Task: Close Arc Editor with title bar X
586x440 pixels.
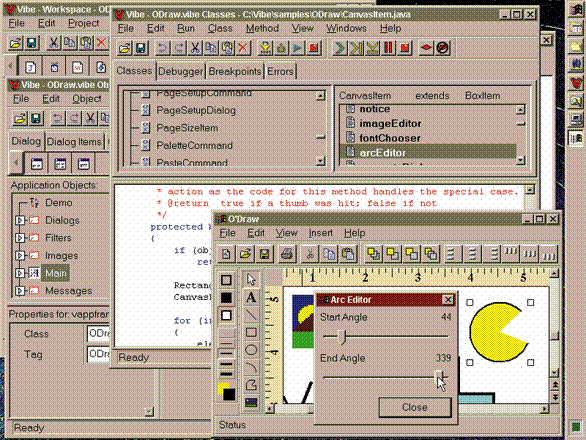Action: (x=448, y=299)
